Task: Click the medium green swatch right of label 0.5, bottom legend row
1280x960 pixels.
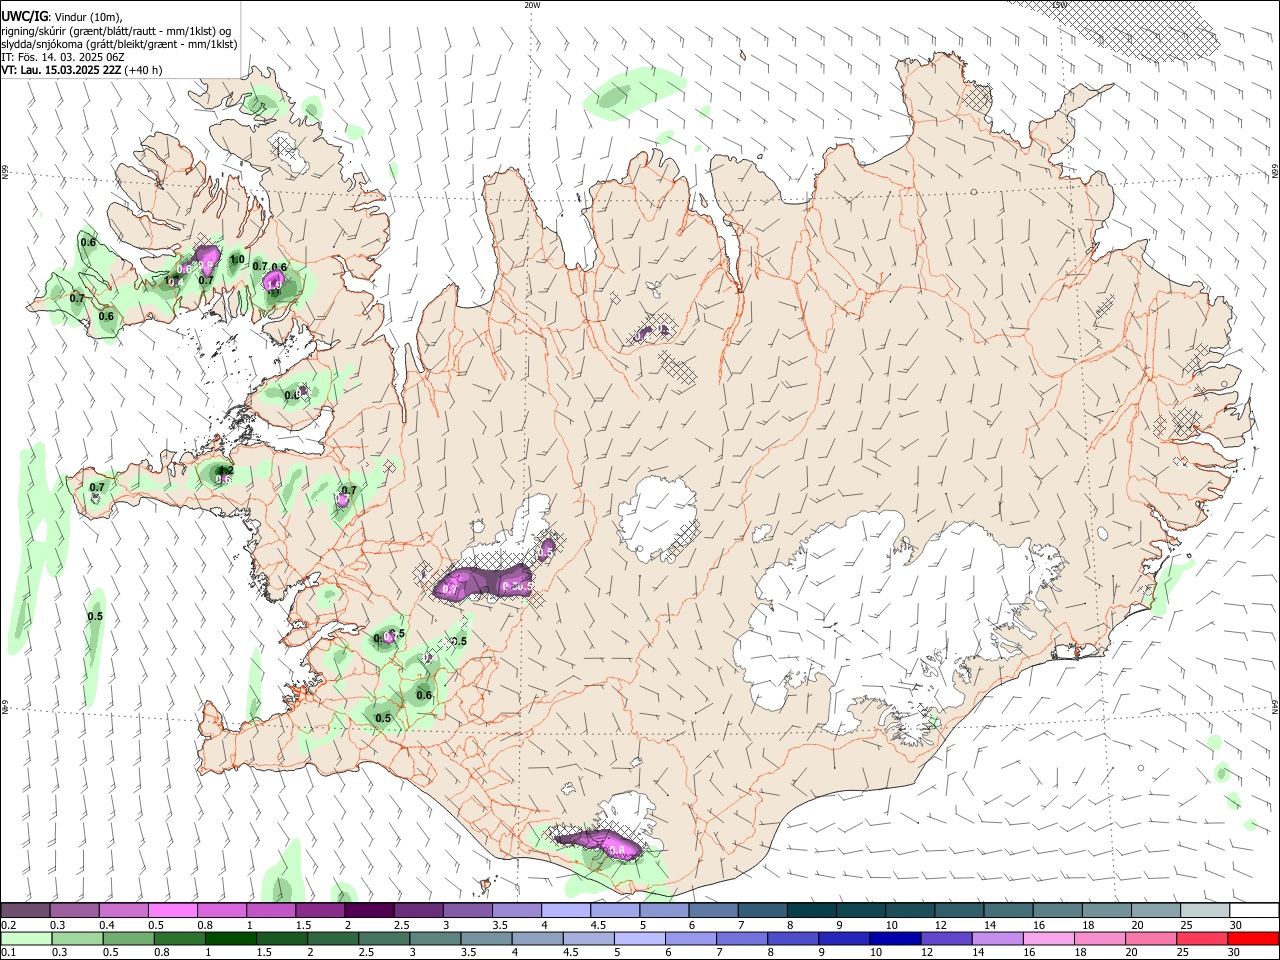Action: click(128, 938)
